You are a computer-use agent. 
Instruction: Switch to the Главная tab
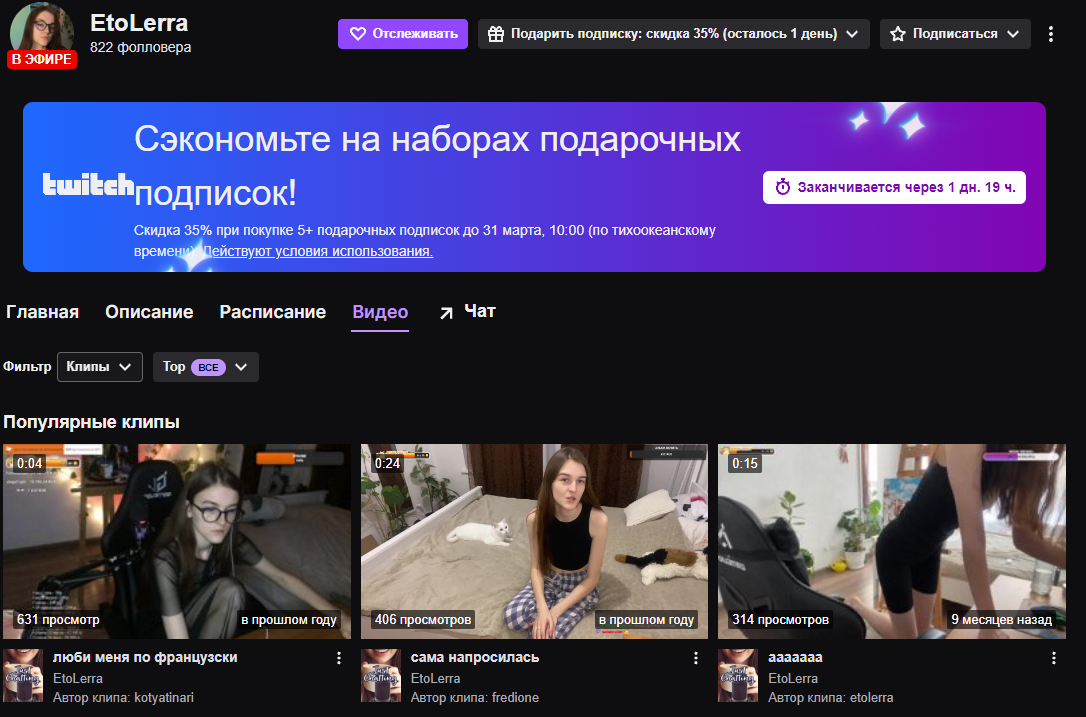[42, 312]
